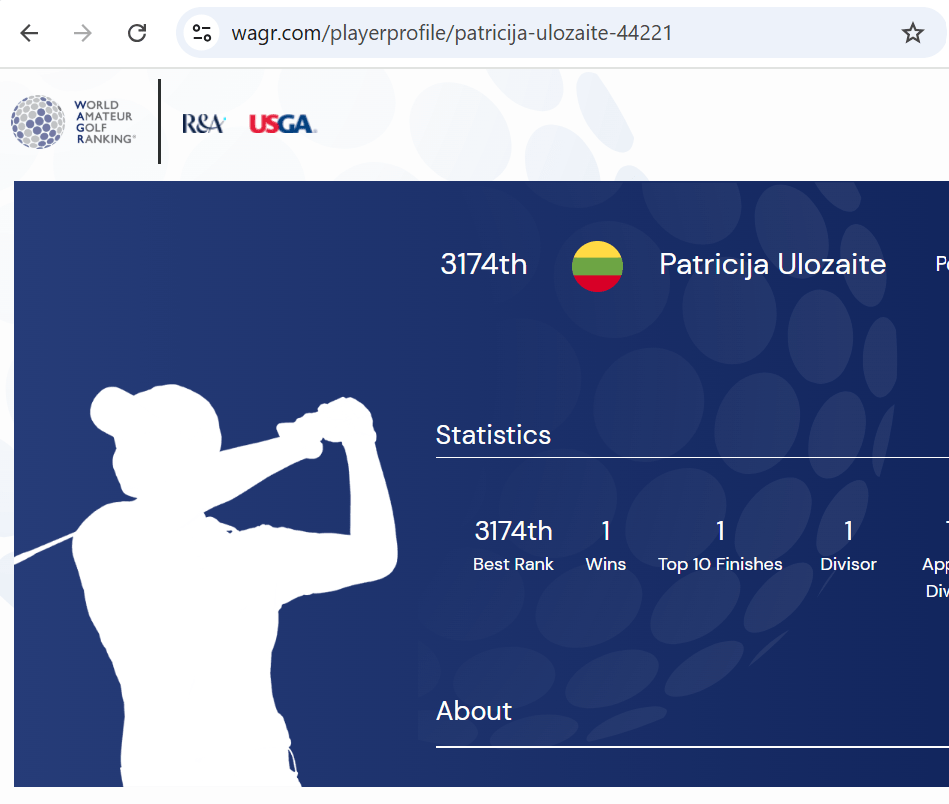Screen dimensions: 949x804
Task: Click the number 1 above Divisor
Action: [x=849, y=531]
